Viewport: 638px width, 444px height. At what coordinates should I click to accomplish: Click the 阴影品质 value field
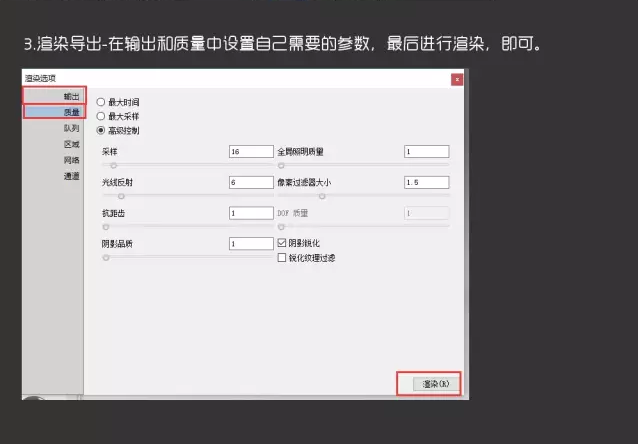[x=251, y=244]
